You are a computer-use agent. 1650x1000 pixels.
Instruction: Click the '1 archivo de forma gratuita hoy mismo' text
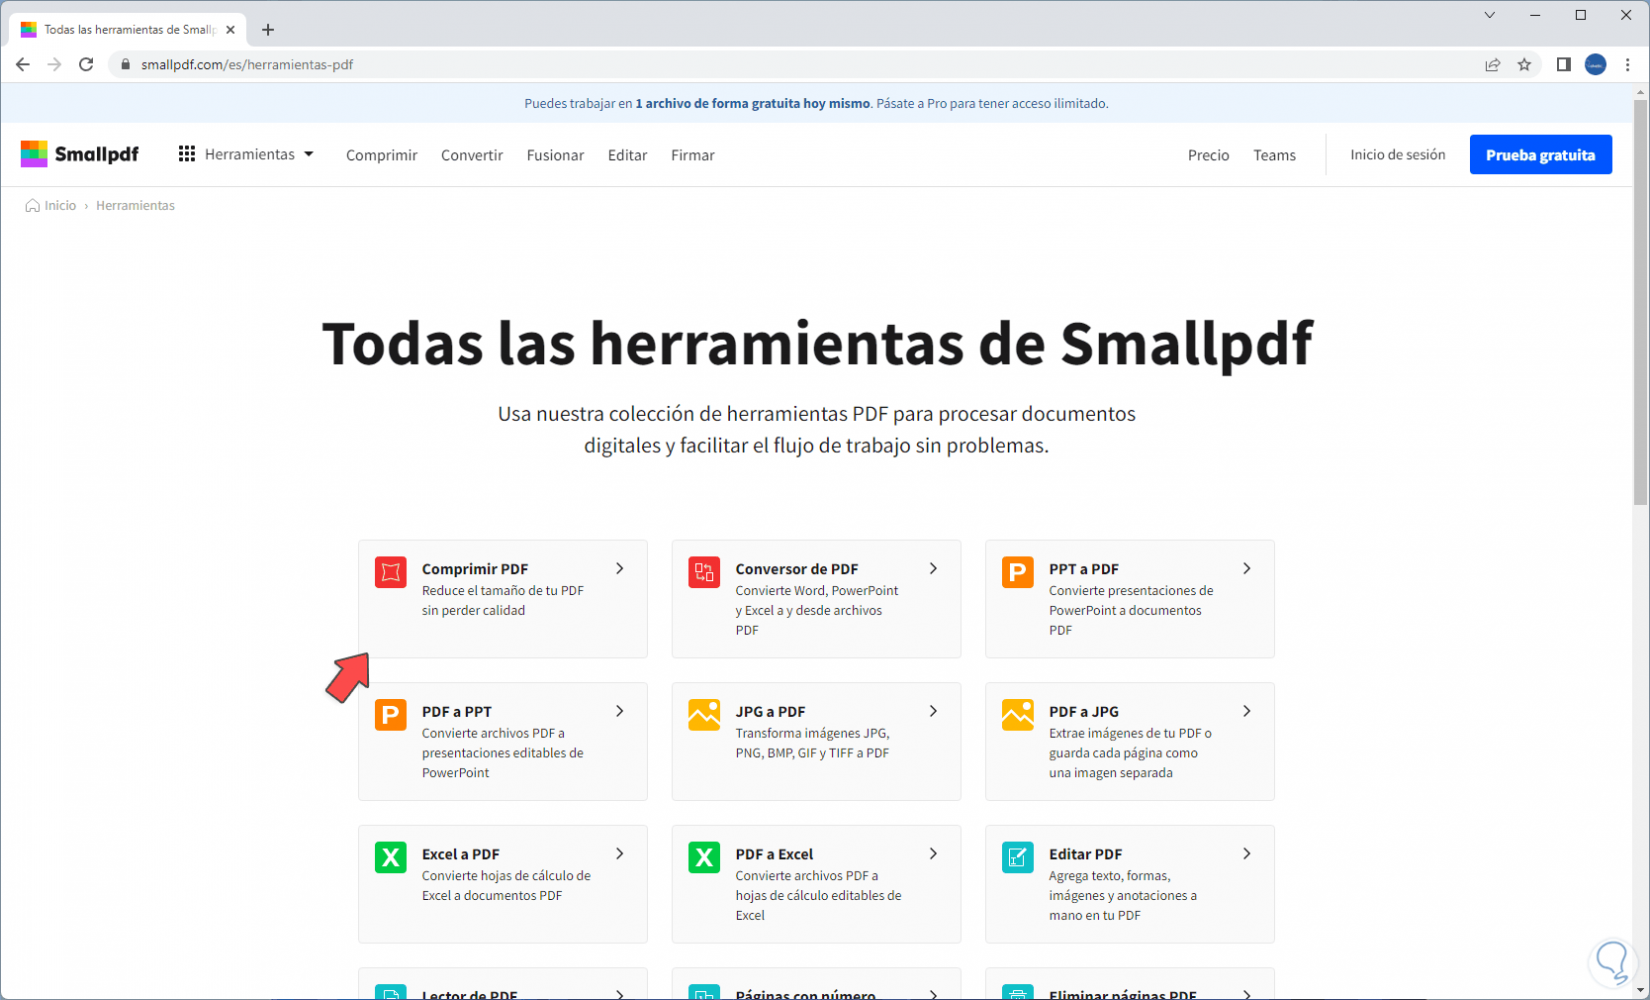coord(753,103)
